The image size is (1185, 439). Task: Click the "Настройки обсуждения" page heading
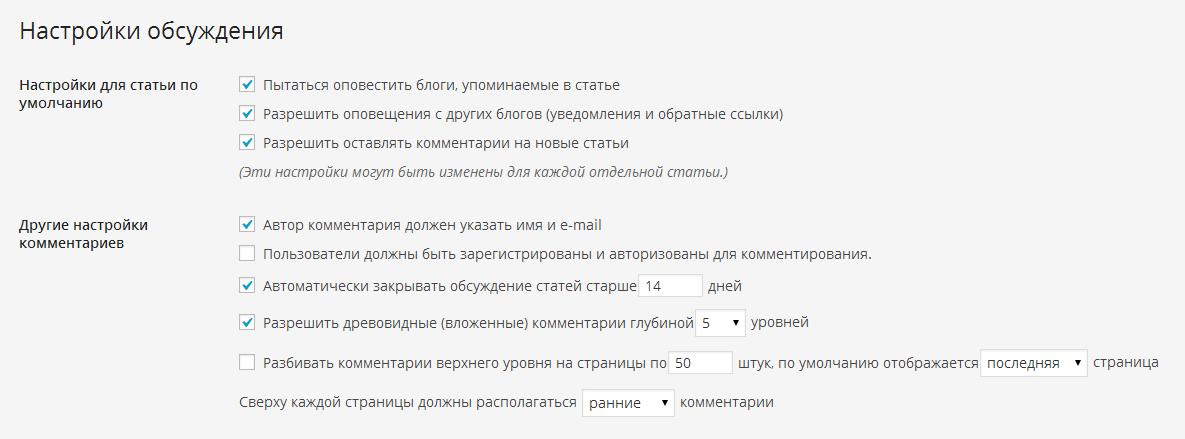click(x=151, y=31)
